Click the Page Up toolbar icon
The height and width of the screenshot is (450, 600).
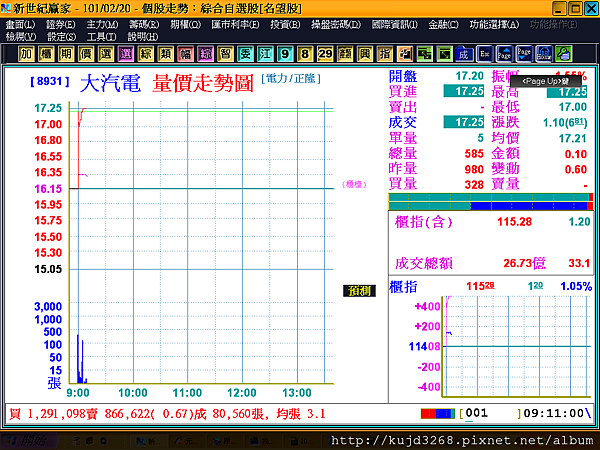(x=504, y=54)
